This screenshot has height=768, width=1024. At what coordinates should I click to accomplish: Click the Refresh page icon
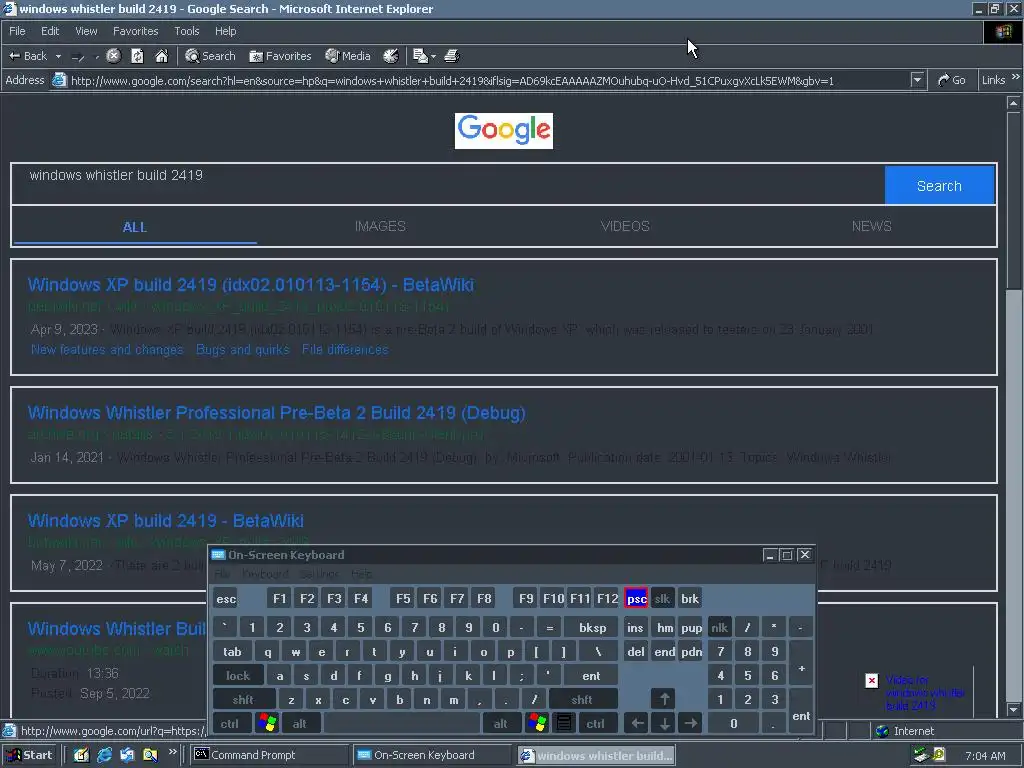[137, 56]
